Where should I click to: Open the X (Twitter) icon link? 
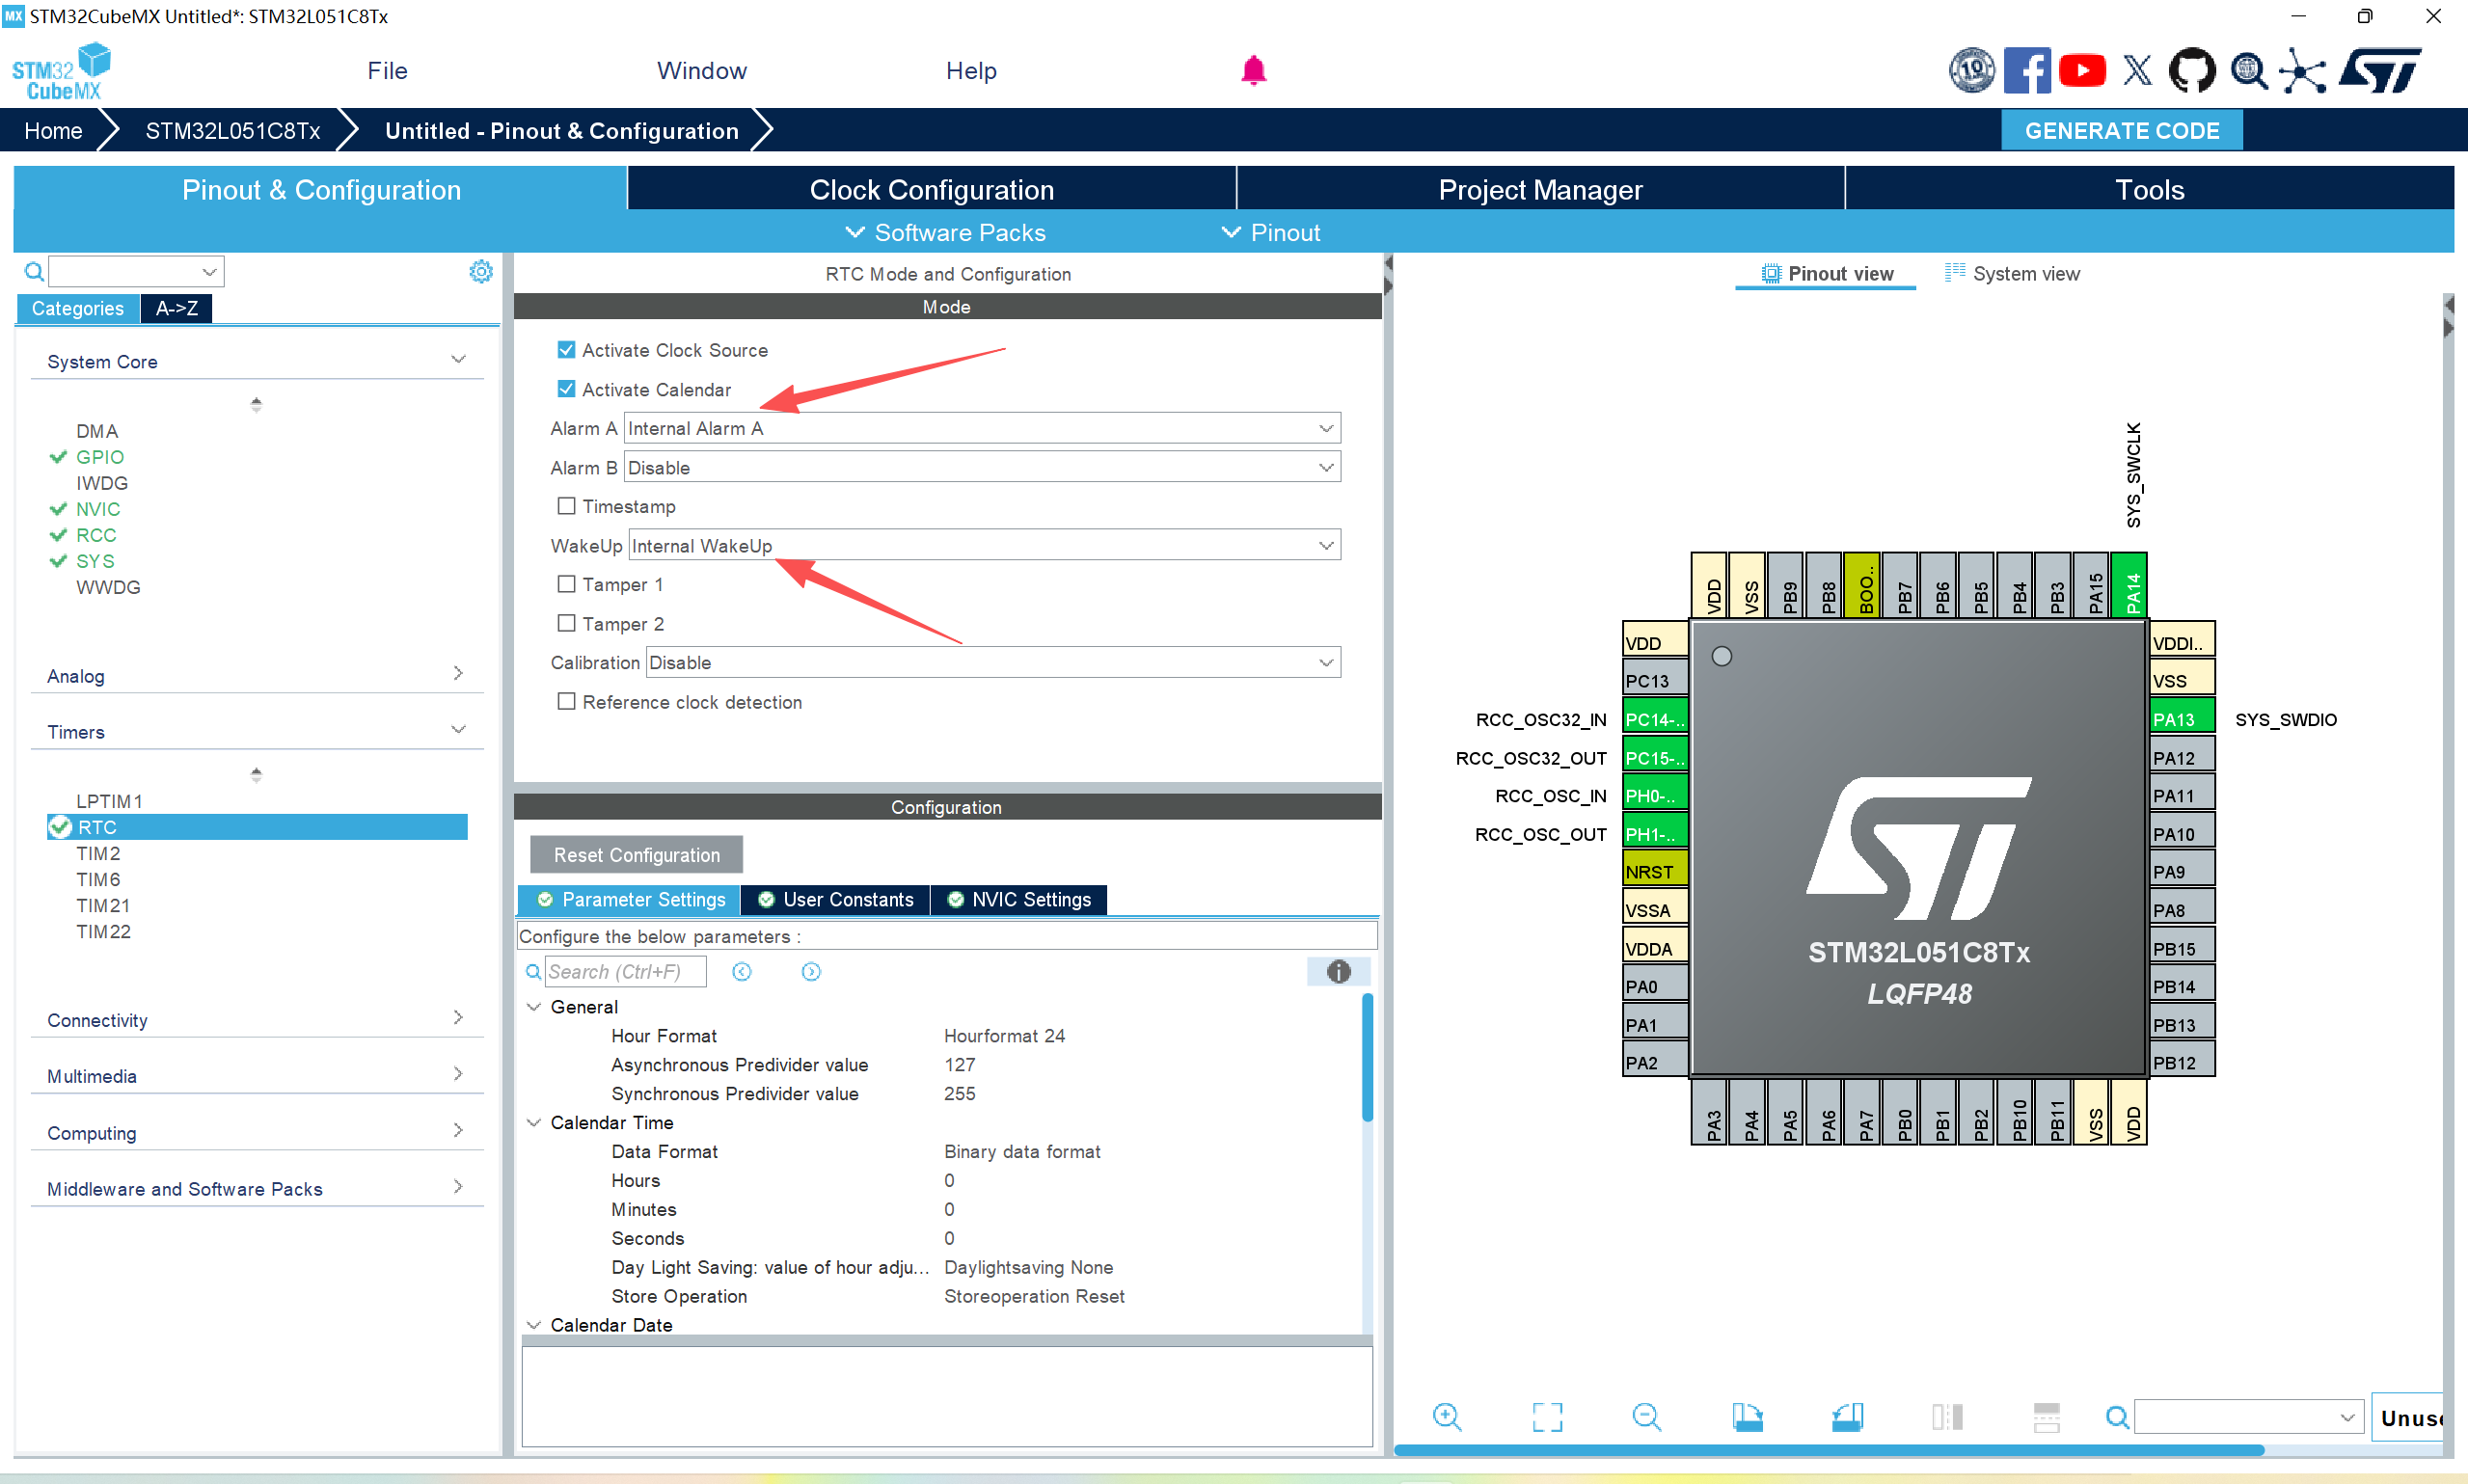click(x=2137, y=71)
